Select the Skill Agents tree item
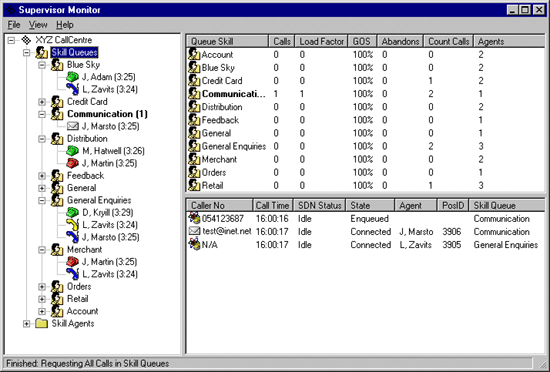Image resolution: width=550 pixels, height=372 pixels. (x=73, y=323)
